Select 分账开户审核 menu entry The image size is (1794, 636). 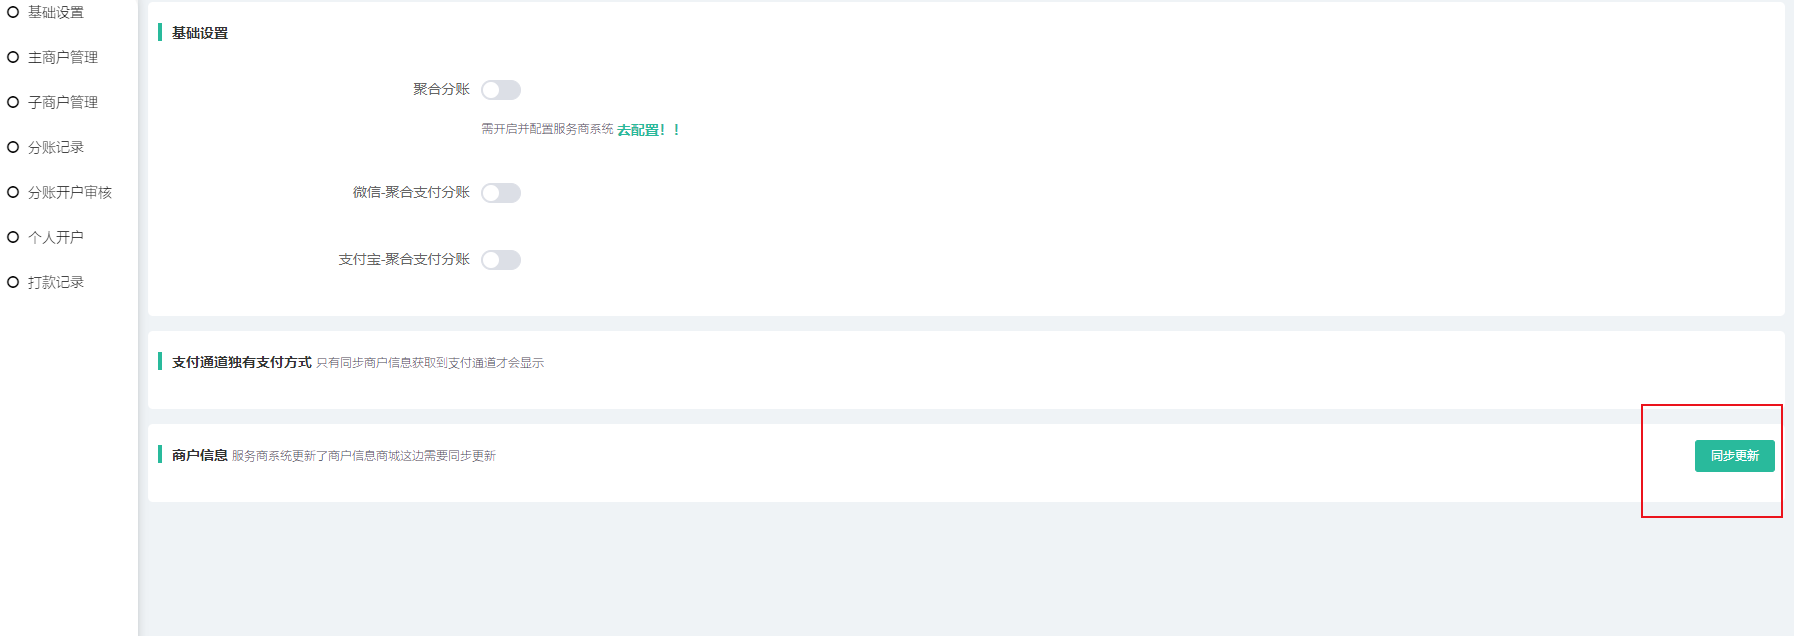click(x=70, y=192)
